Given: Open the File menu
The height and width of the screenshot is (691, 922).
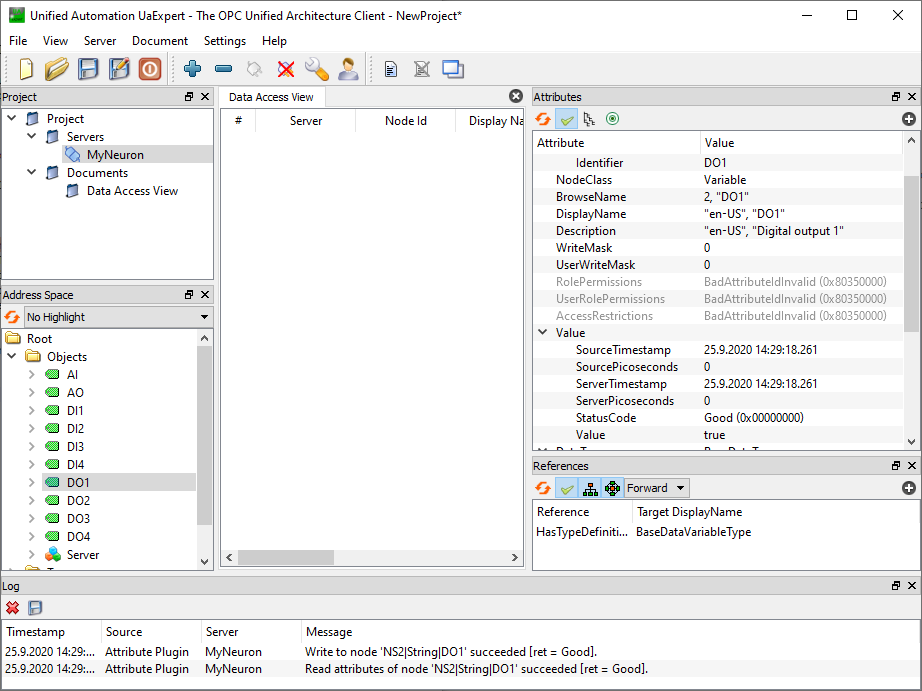Looking at the screenshot, I should (x=18, y=41).
